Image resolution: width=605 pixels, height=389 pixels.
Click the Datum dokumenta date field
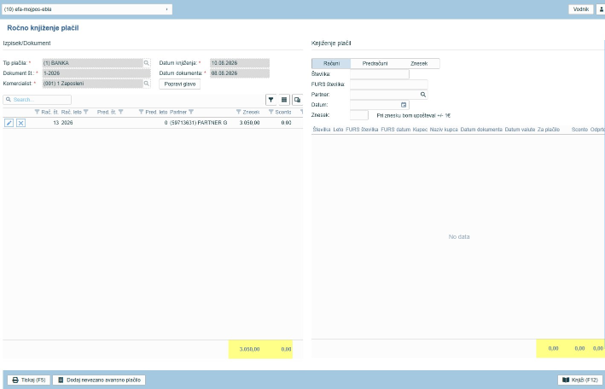[x=240, y=73]
